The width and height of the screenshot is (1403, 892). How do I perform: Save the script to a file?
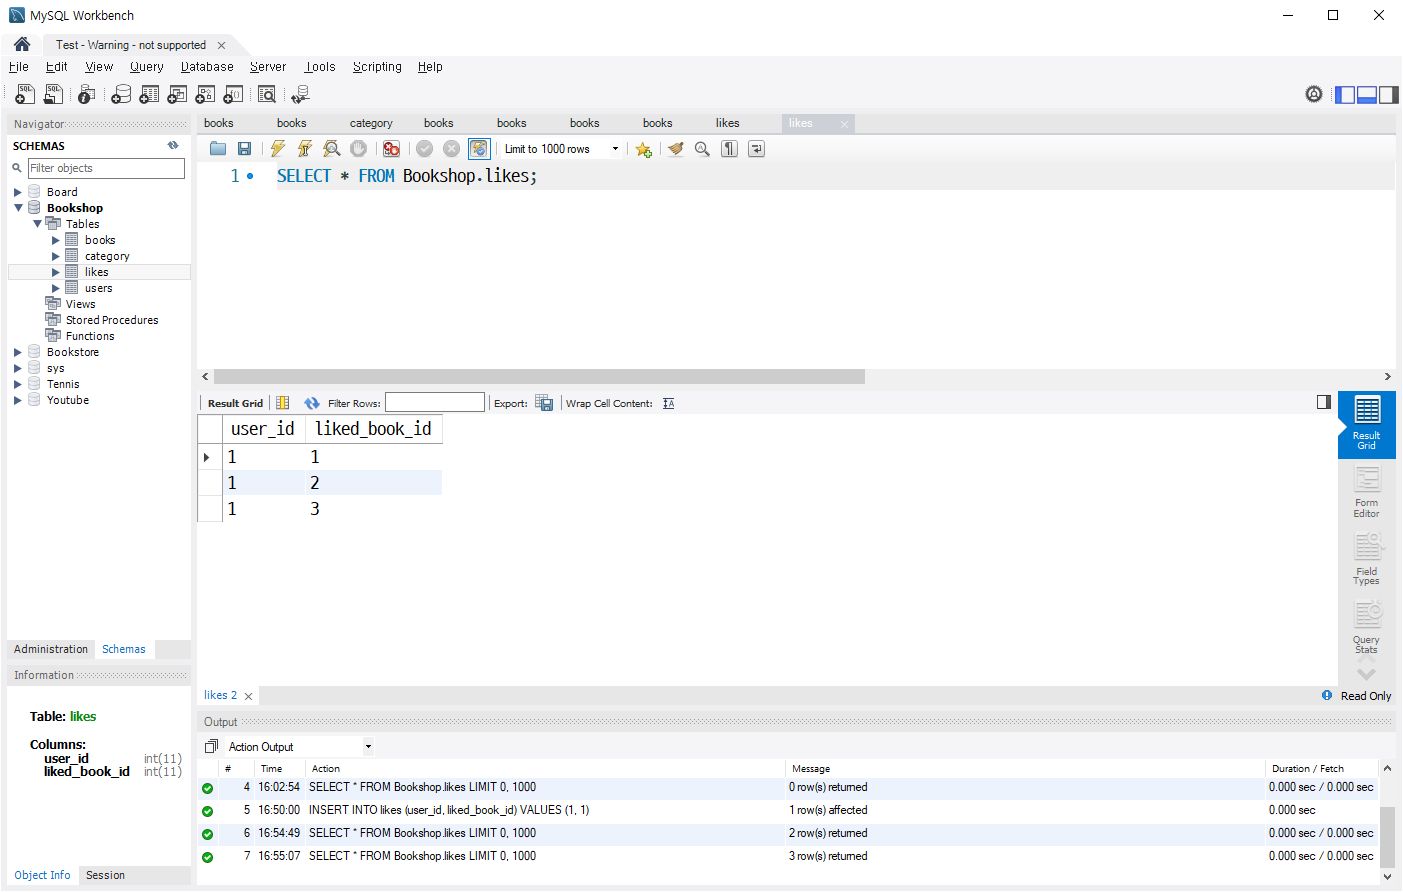(x=244, y=149)
